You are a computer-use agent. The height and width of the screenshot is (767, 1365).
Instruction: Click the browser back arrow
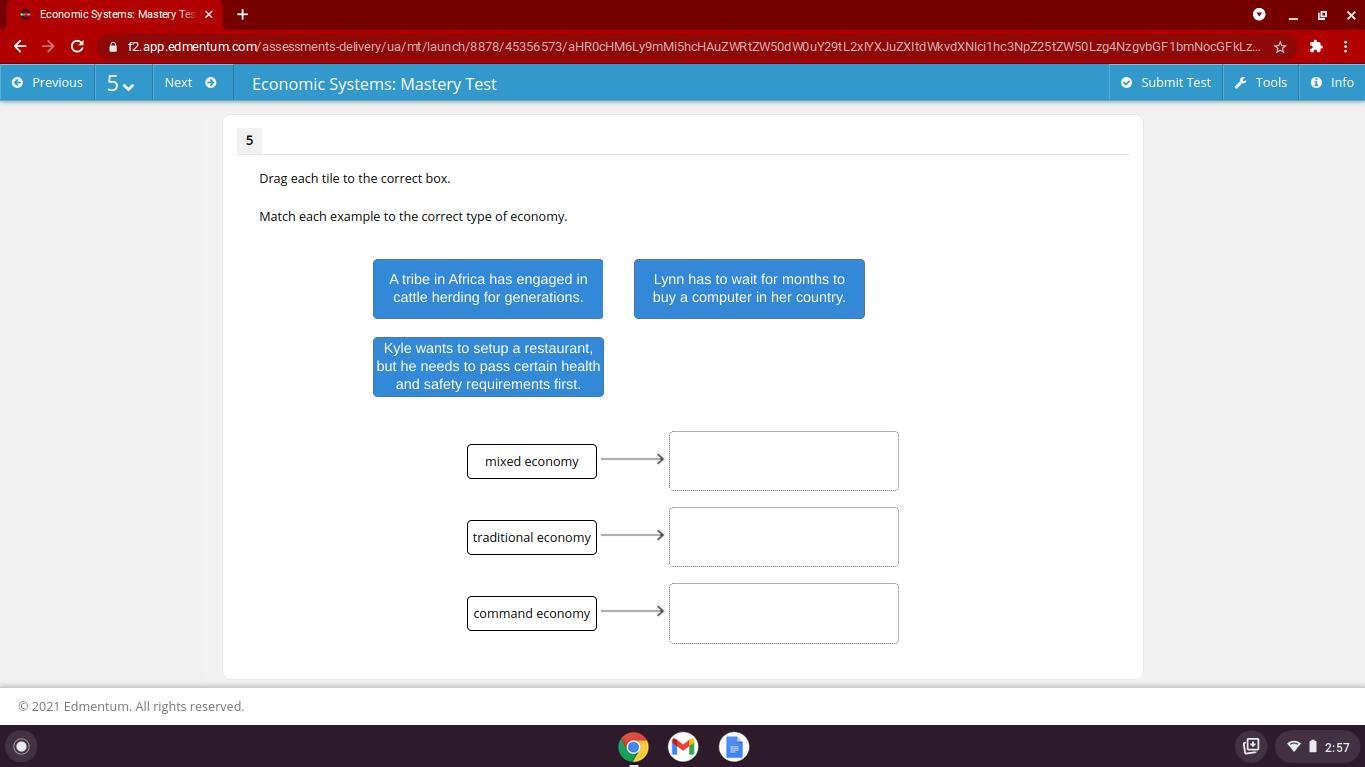(20, 46)
